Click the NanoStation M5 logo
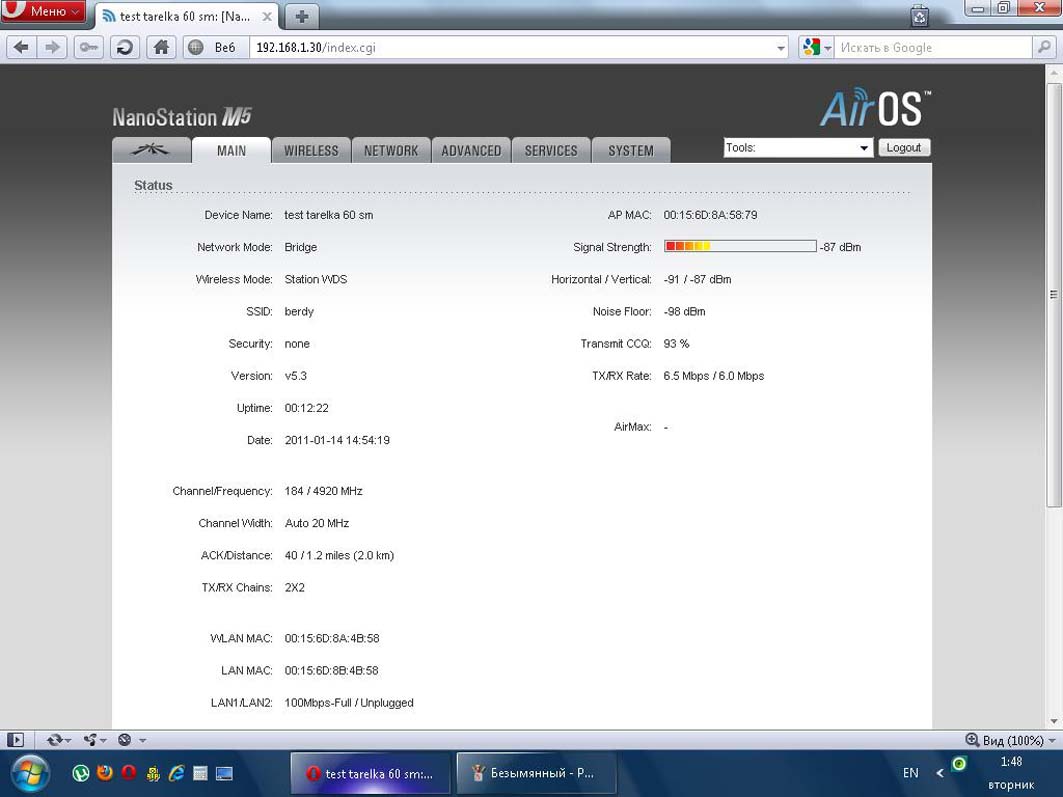 pos(182,117)
